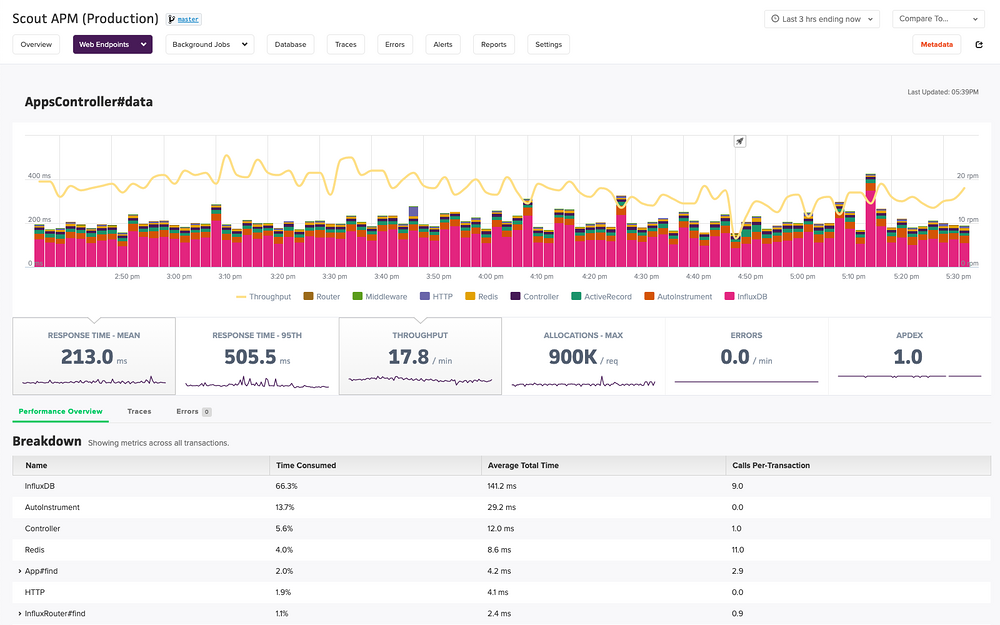Go to the Overview page
Viewport: 1000px width, 625px height.
pos(36,45)
